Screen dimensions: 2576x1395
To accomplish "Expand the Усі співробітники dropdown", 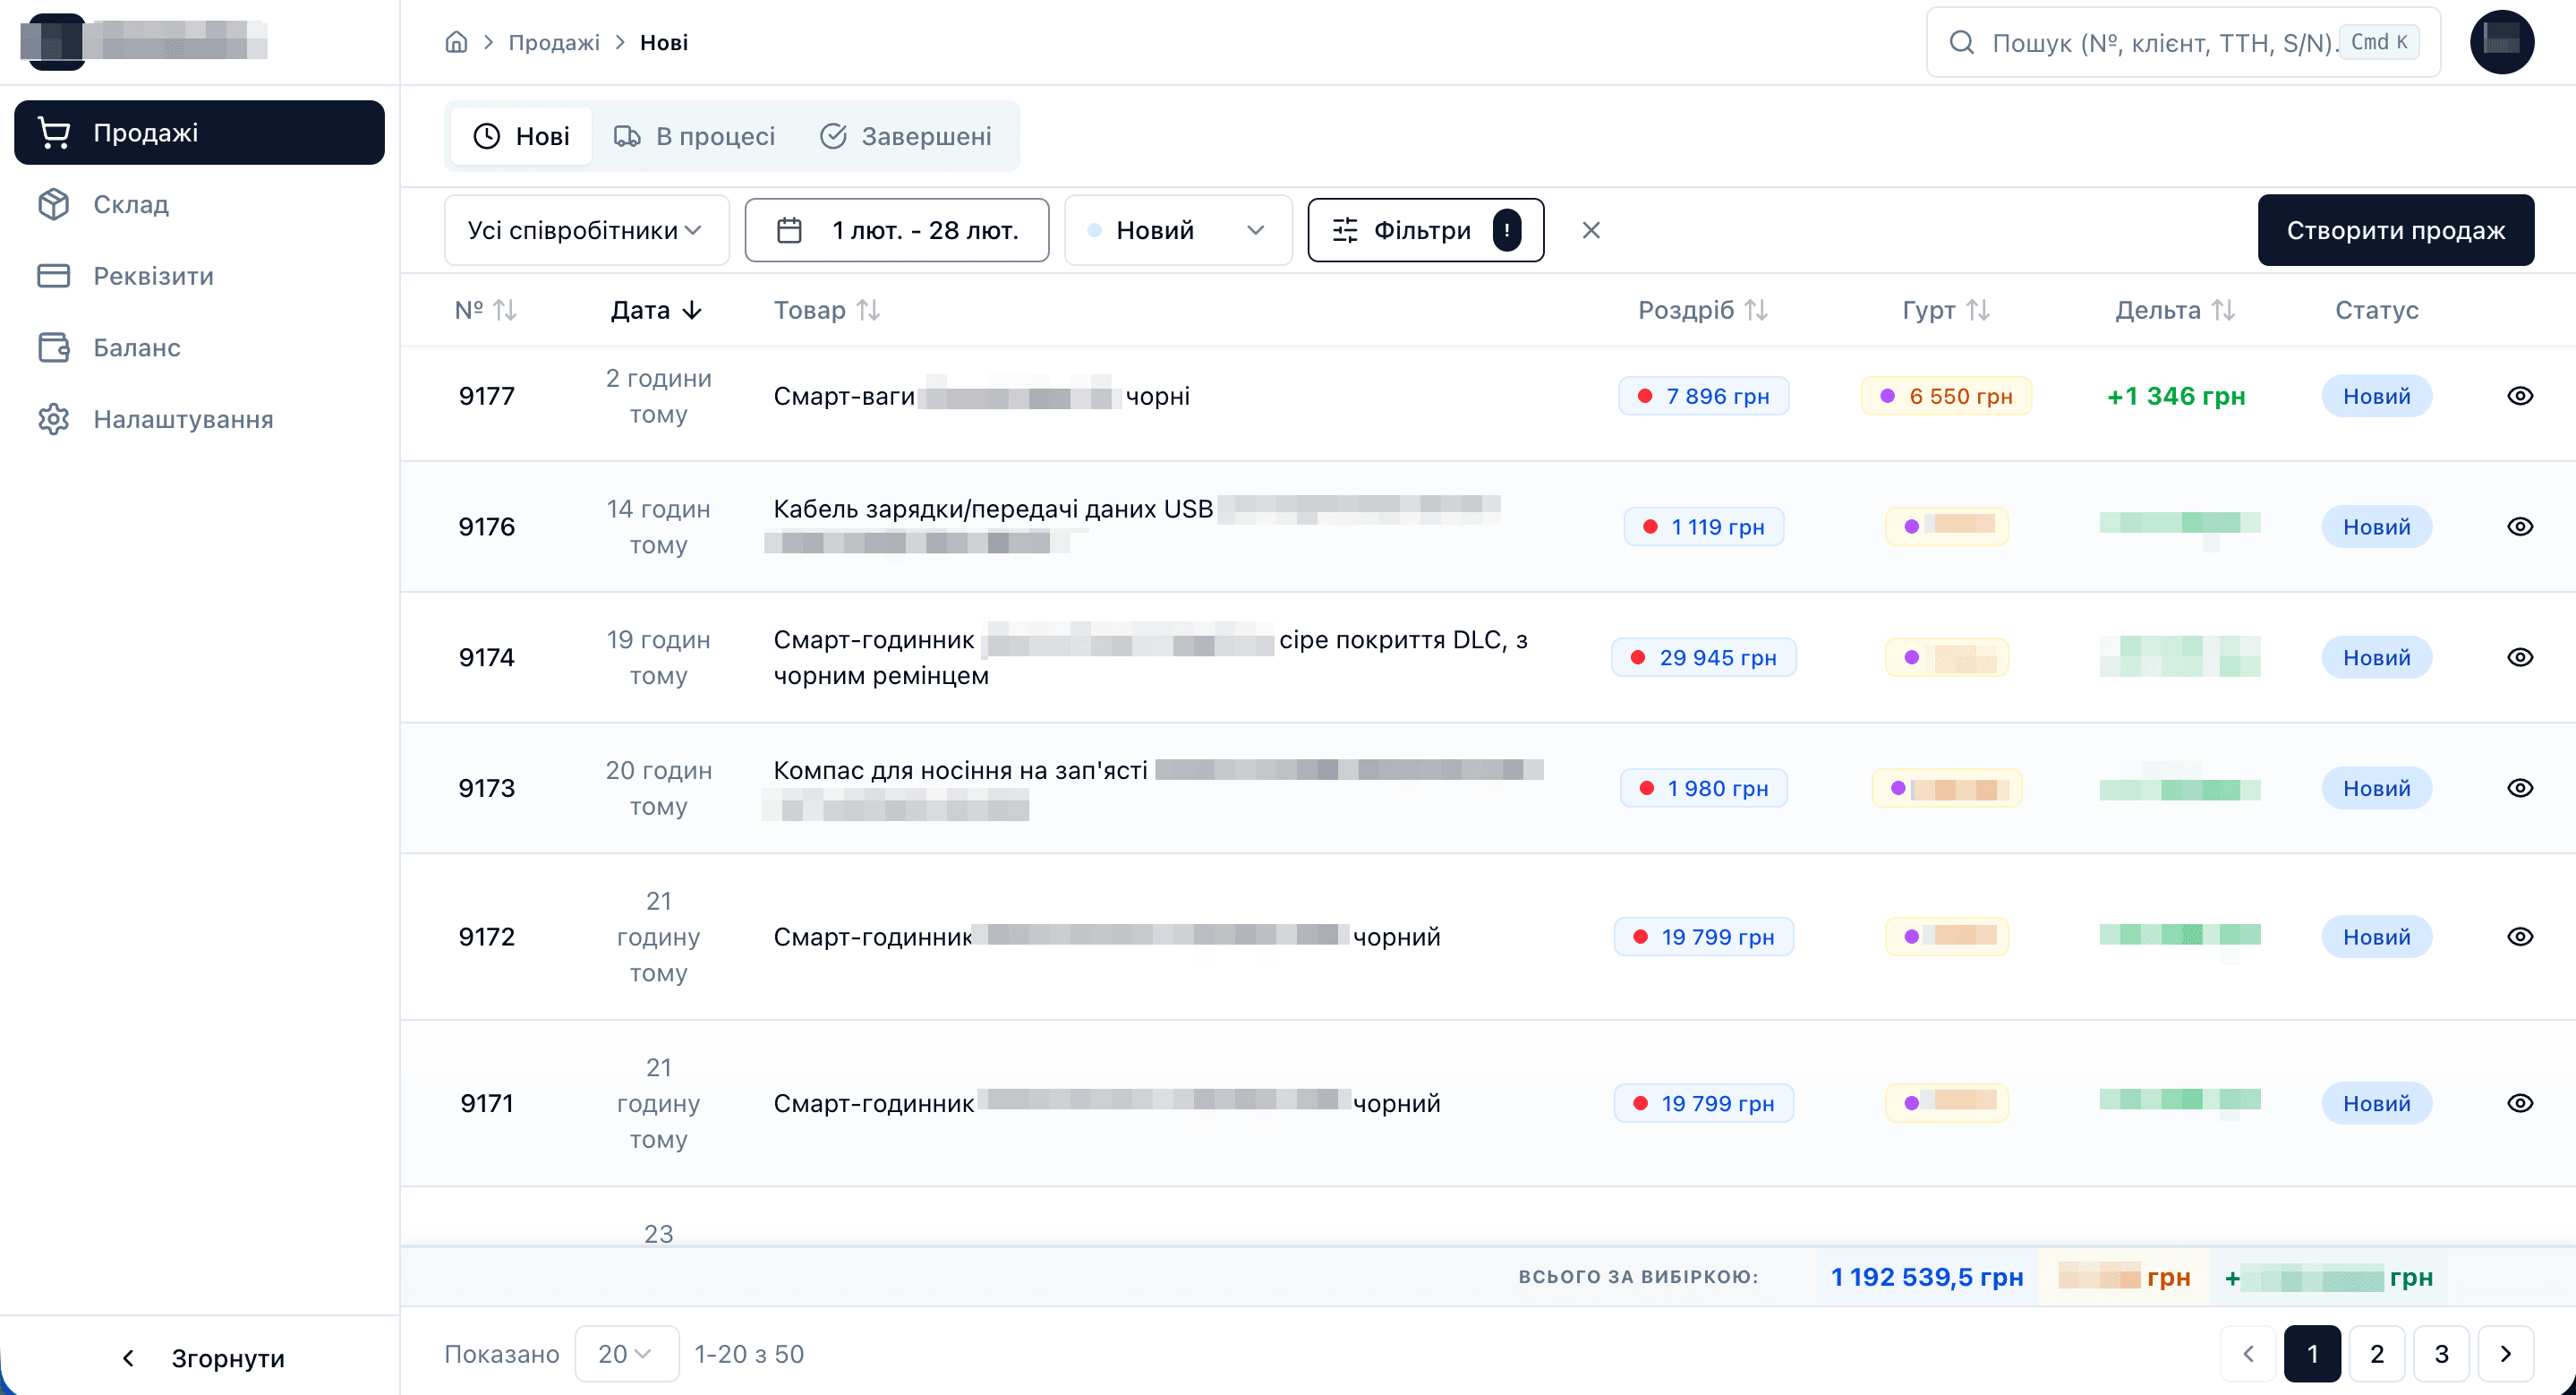I will tap(586, 230).
